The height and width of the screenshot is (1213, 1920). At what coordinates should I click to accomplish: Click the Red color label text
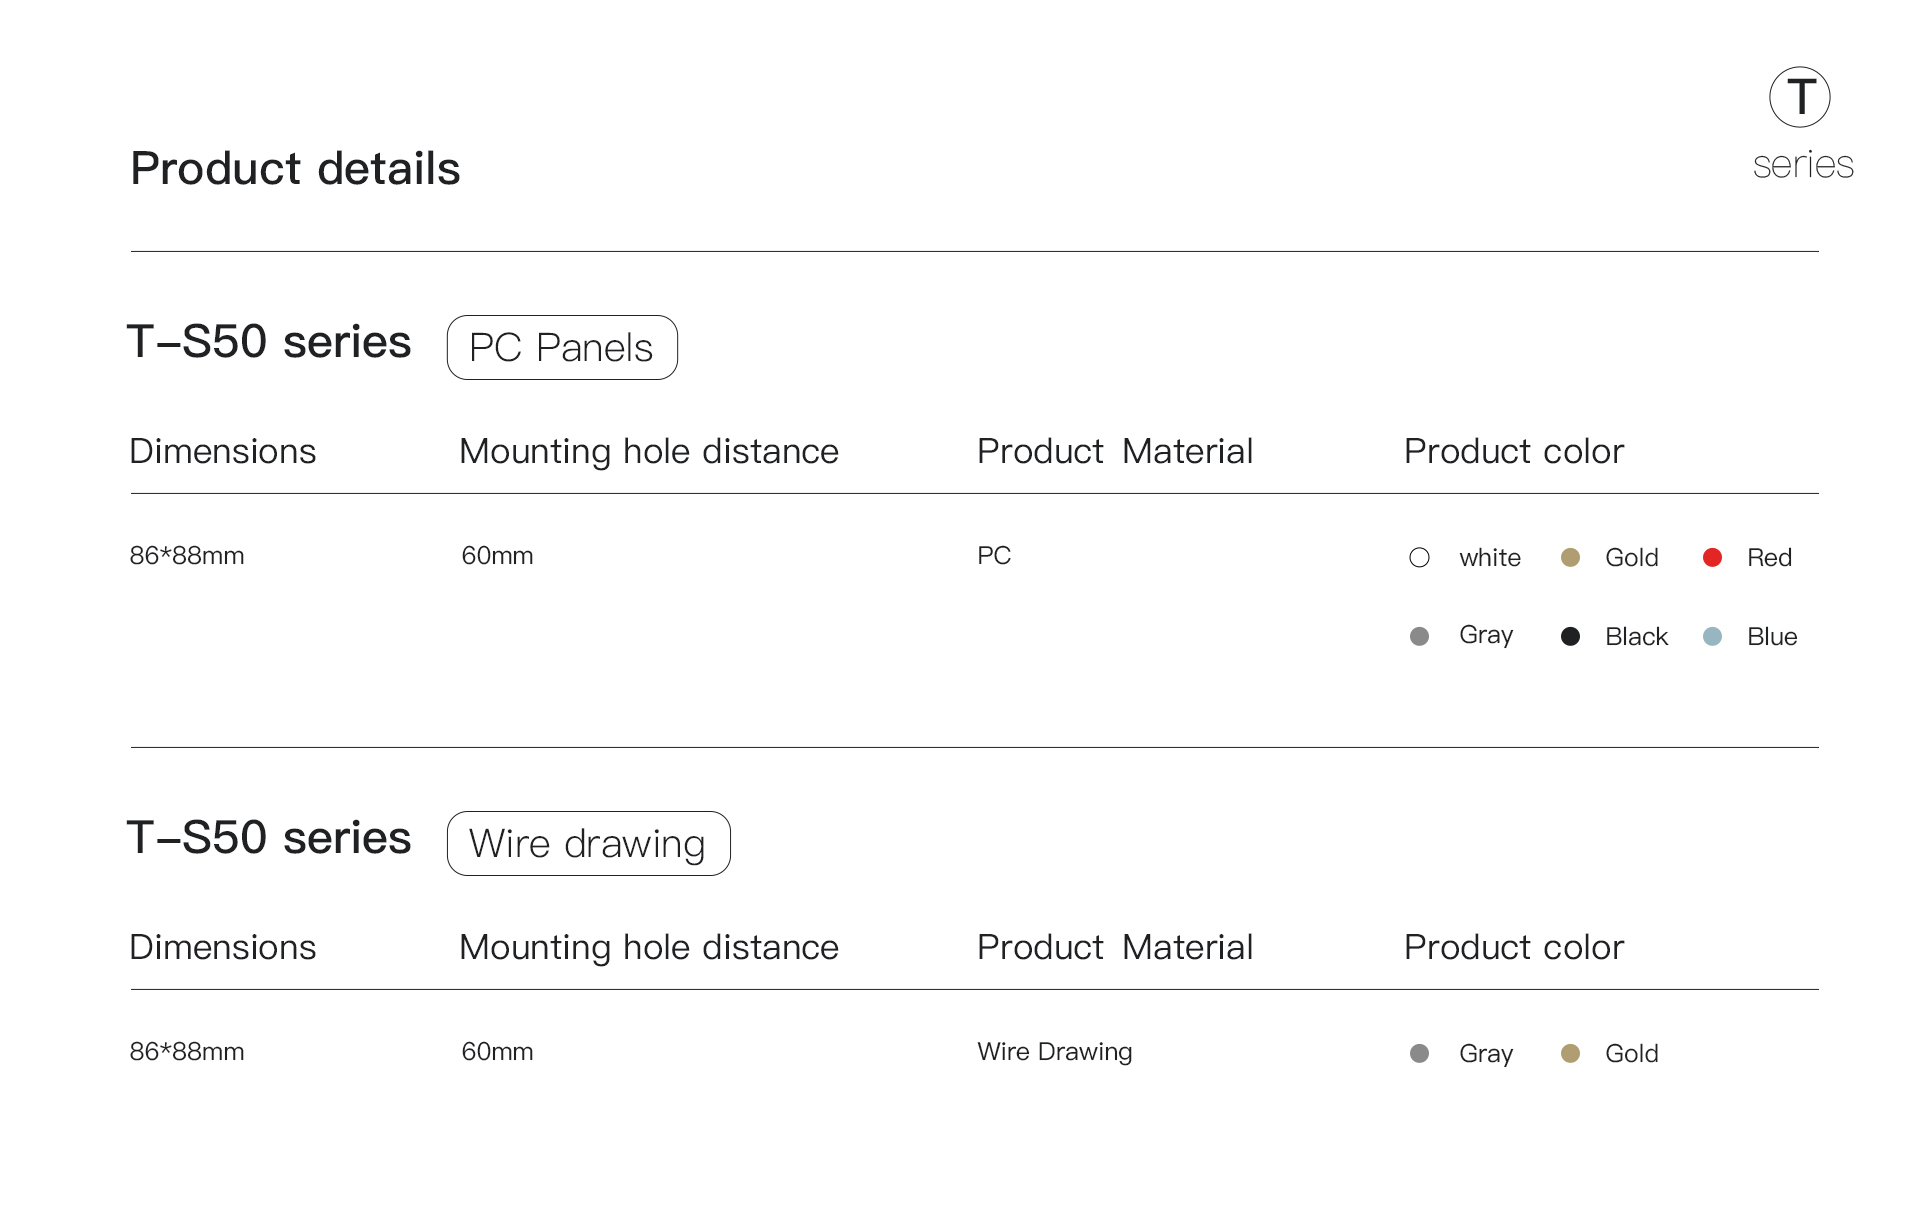coord(1768,558)
